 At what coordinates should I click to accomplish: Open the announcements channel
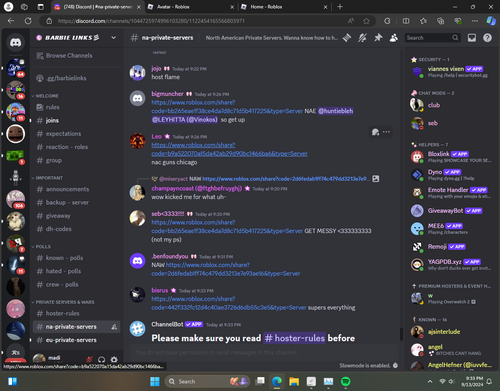67,189
